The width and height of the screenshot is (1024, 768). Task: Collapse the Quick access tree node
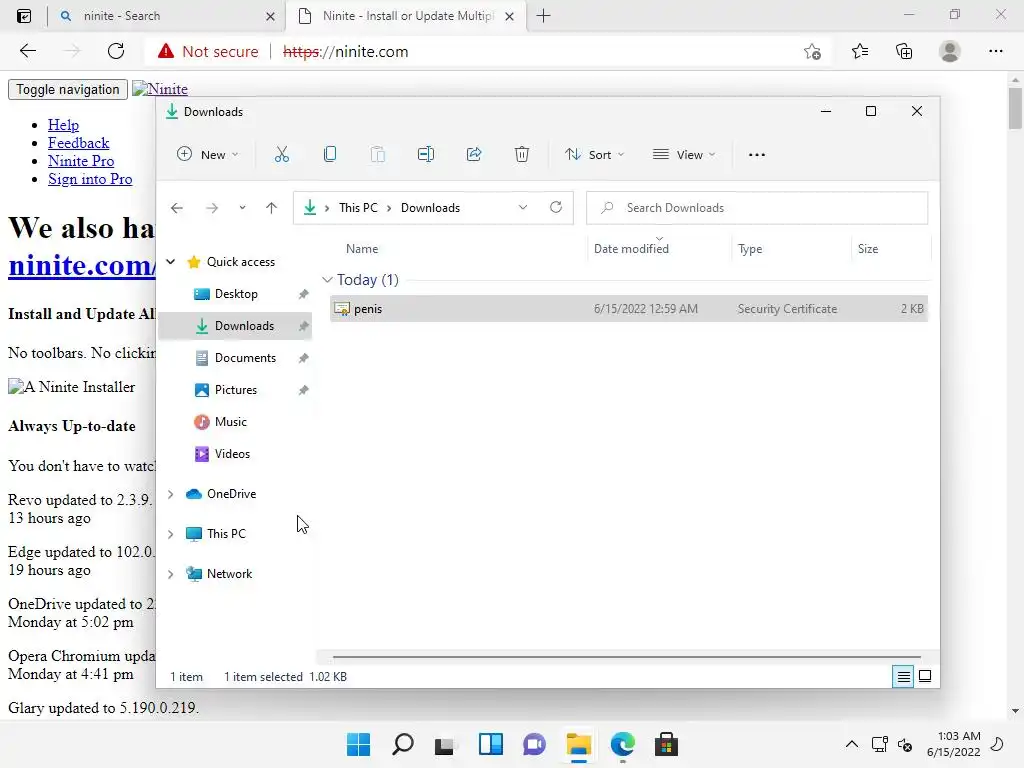171,262
